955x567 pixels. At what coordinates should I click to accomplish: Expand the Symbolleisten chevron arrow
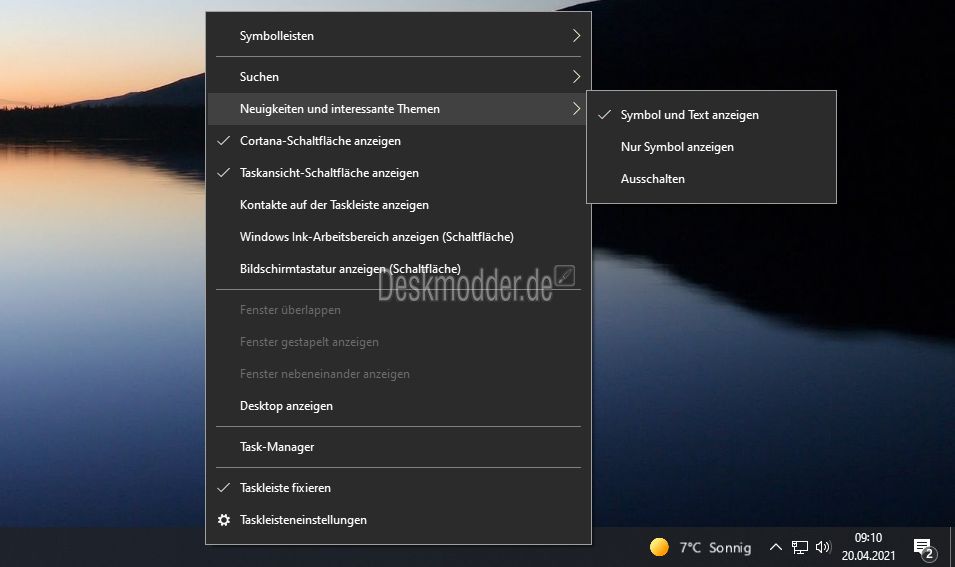(576, 36)
